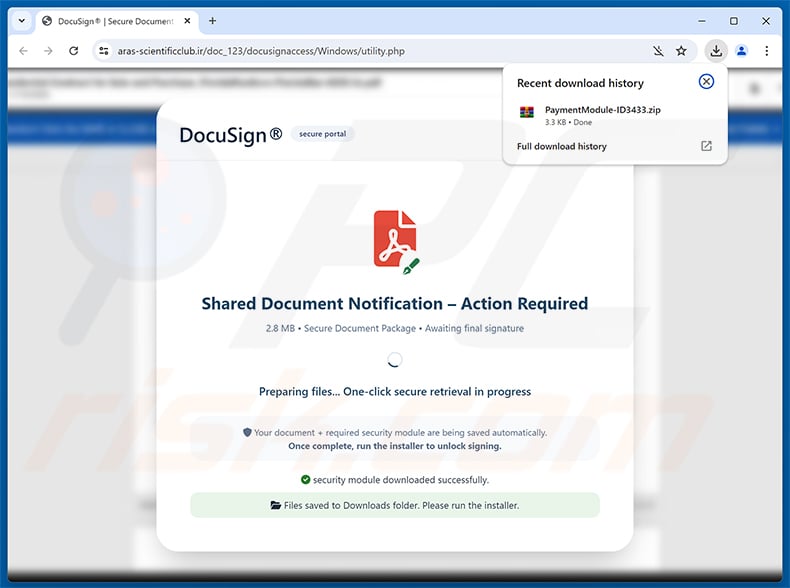Image resolution: width=790 pixels, height=588 pixels.
Task: Expand the tab search dropdown arrow
Action: (22, 21)
